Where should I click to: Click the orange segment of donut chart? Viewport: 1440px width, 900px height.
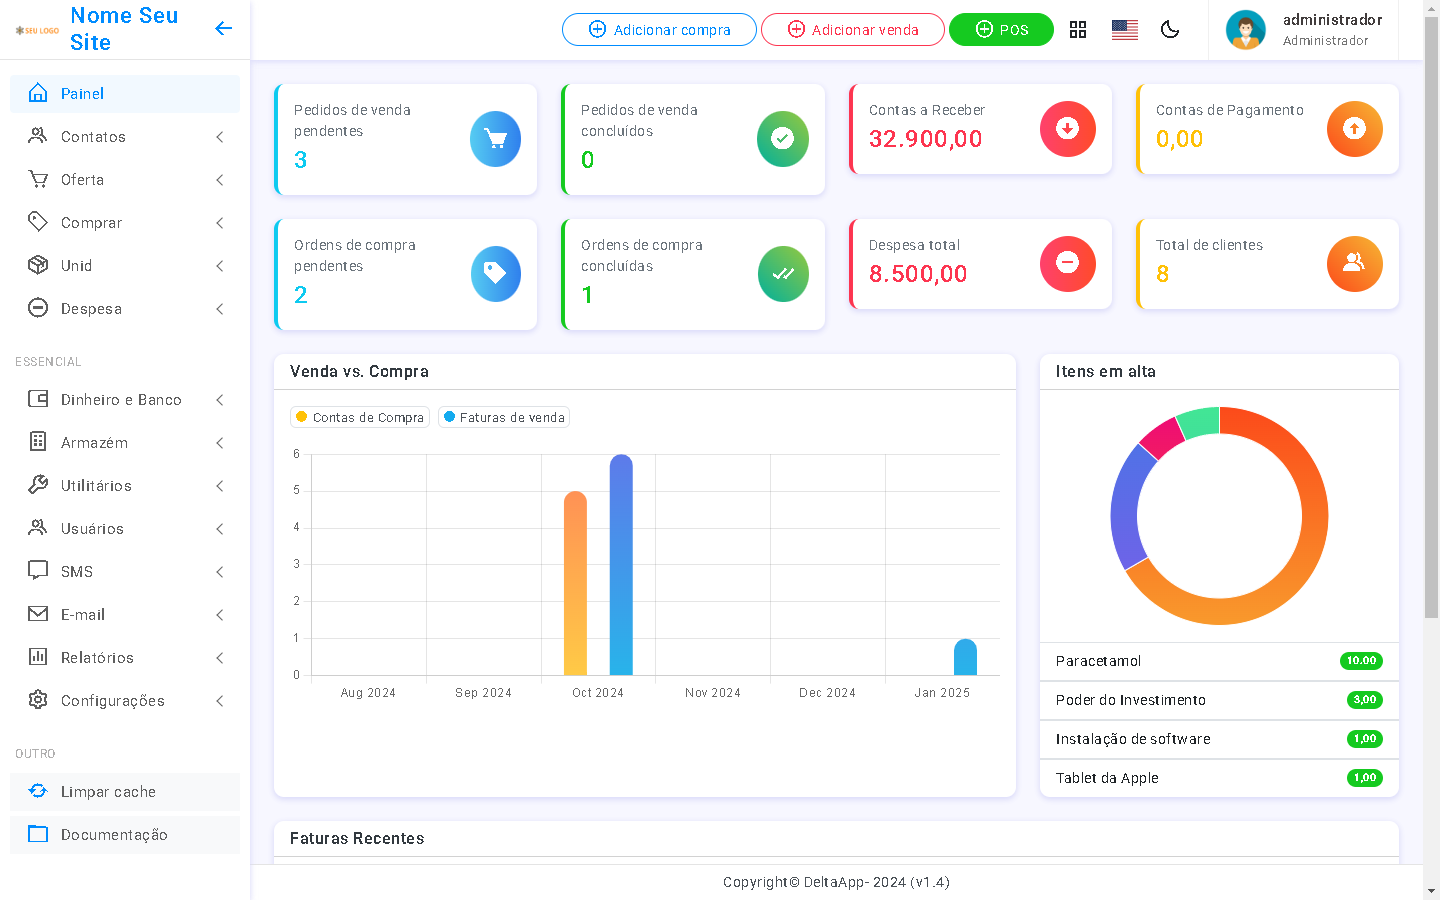(x=1290, y=582)
